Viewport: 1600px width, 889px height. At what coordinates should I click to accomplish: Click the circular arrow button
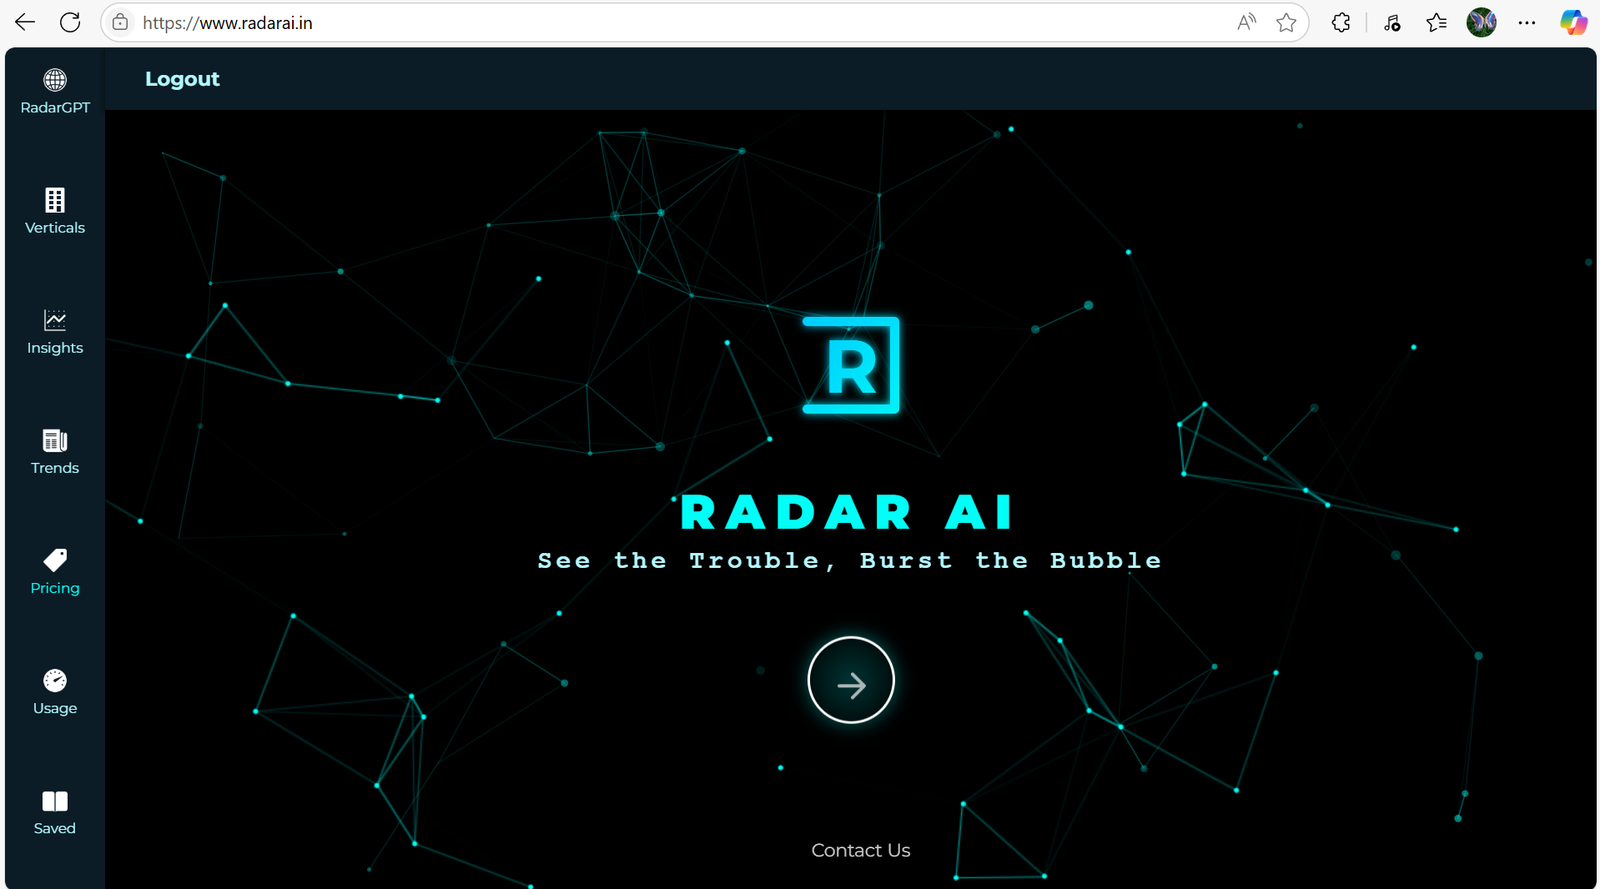851,681
